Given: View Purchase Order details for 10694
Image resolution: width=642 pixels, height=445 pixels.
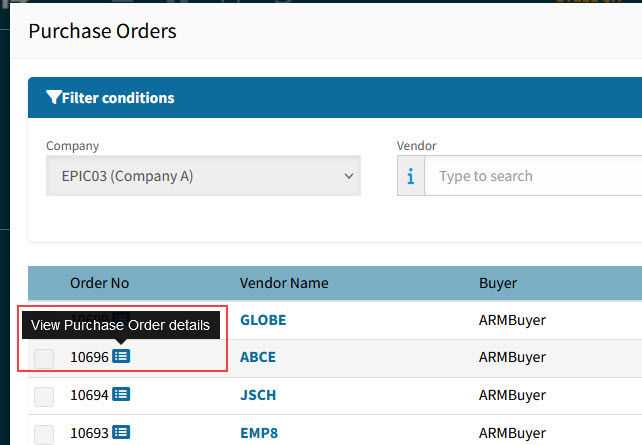Looking at the screenshot, I should [121, 395].
